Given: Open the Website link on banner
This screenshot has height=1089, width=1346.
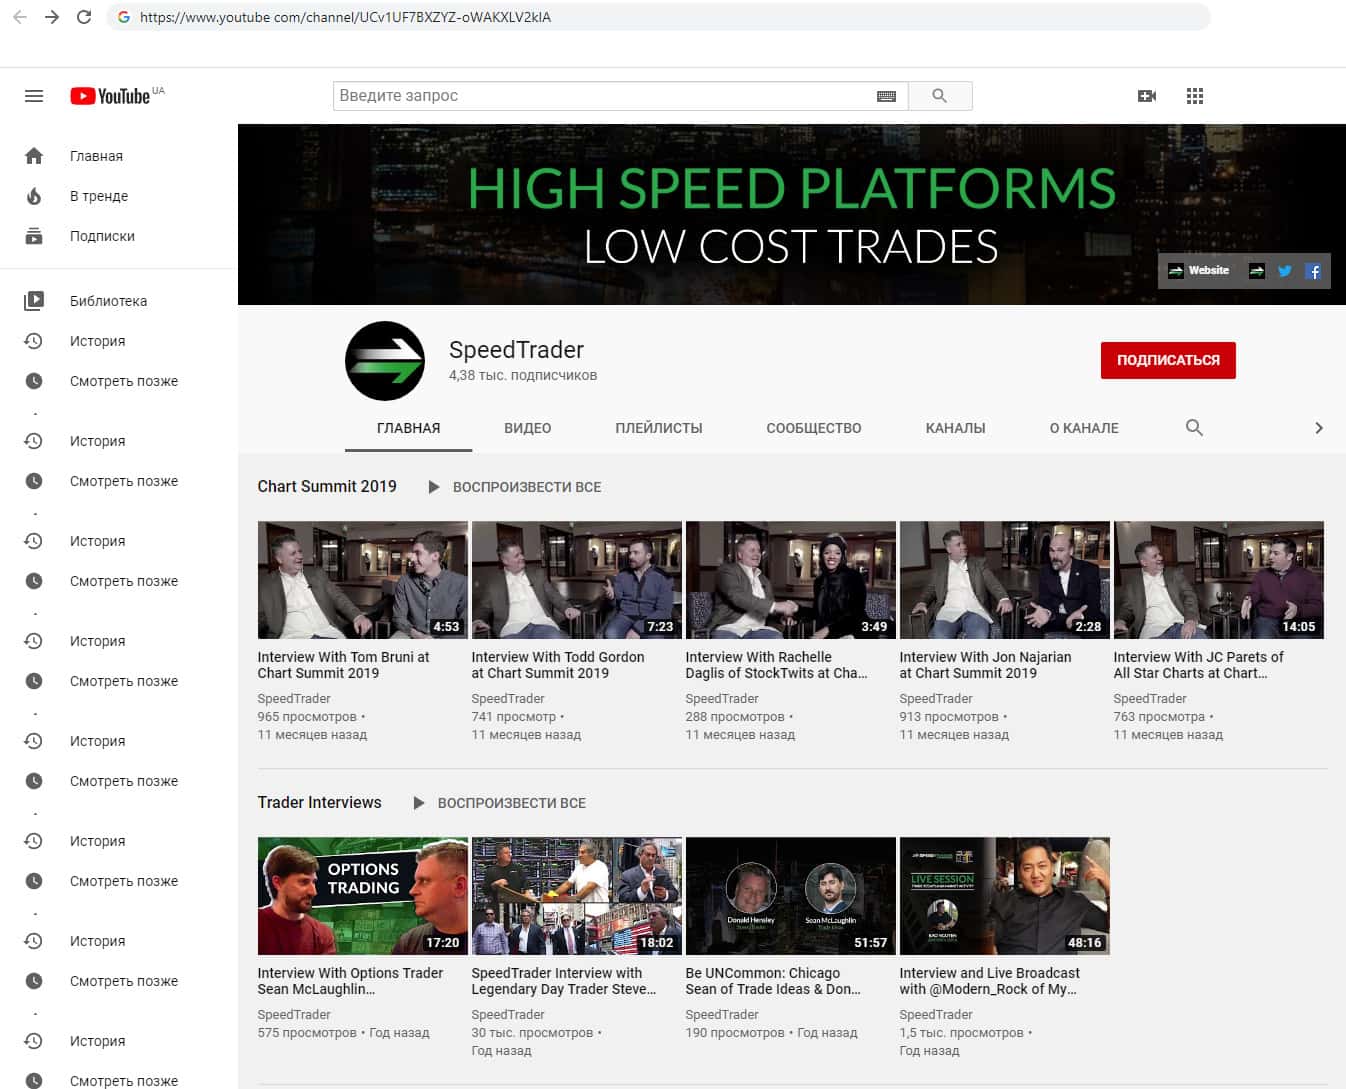Looking at the screenshot, I should coord(1199,271).
